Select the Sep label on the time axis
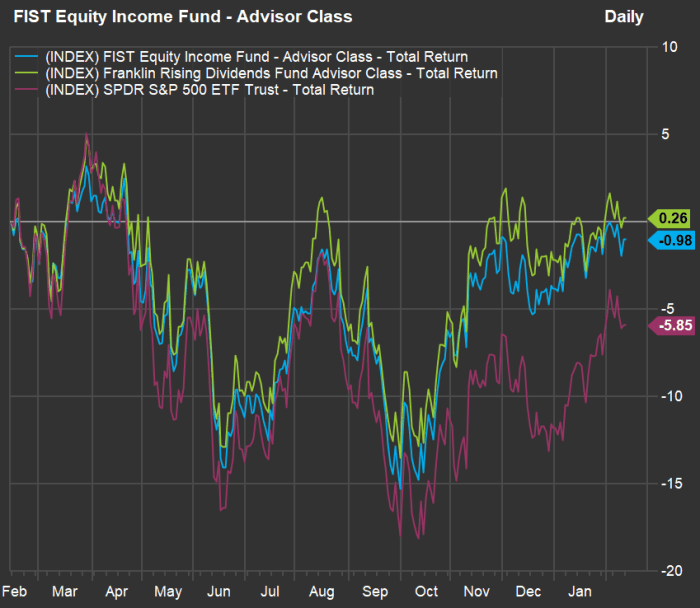 pyautogui.click(x=374, y=591)
